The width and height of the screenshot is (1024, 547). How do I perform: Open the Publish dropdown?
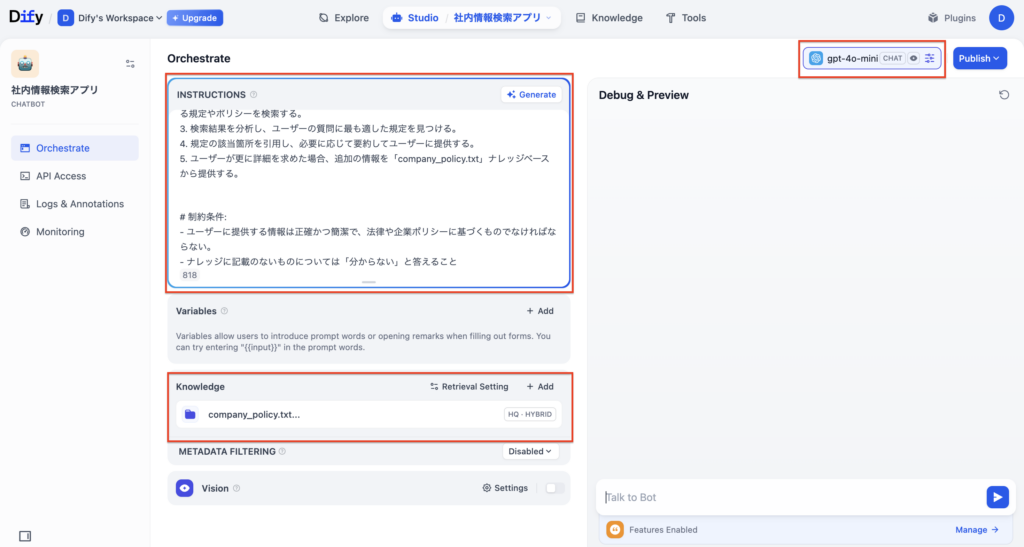[980, 58]
